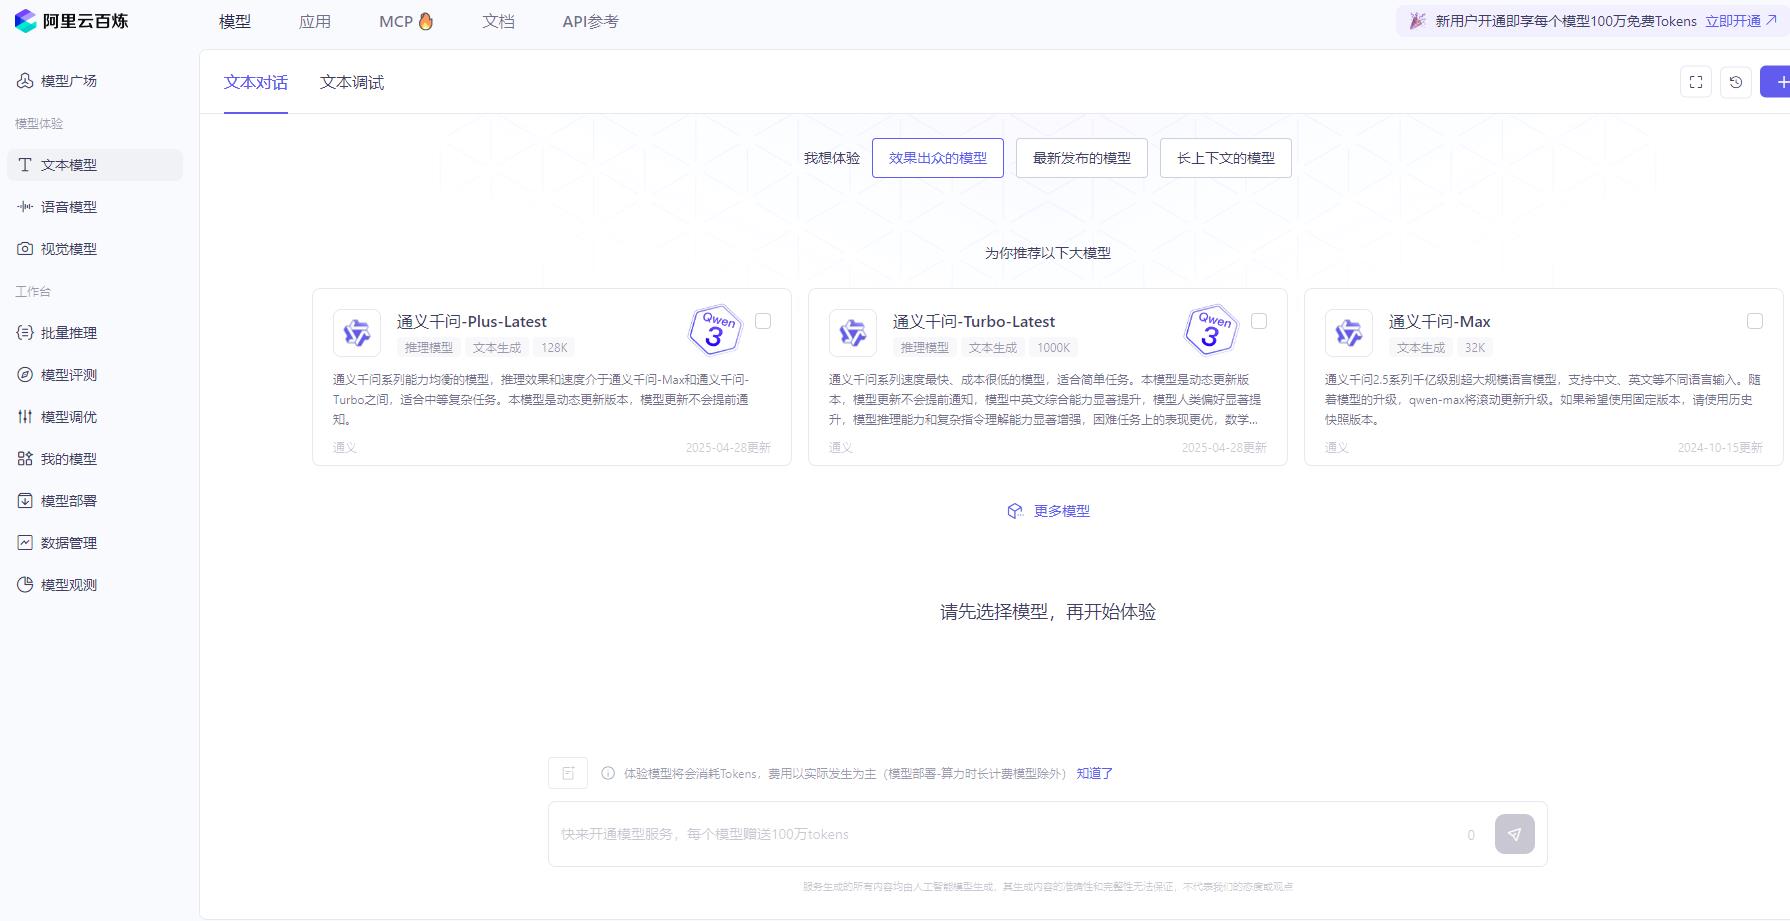1790x921 pixels.
Task: Click the 1000K tag on Turbo-Latest
Action: pyautogui.click(x=1054, y=348)
